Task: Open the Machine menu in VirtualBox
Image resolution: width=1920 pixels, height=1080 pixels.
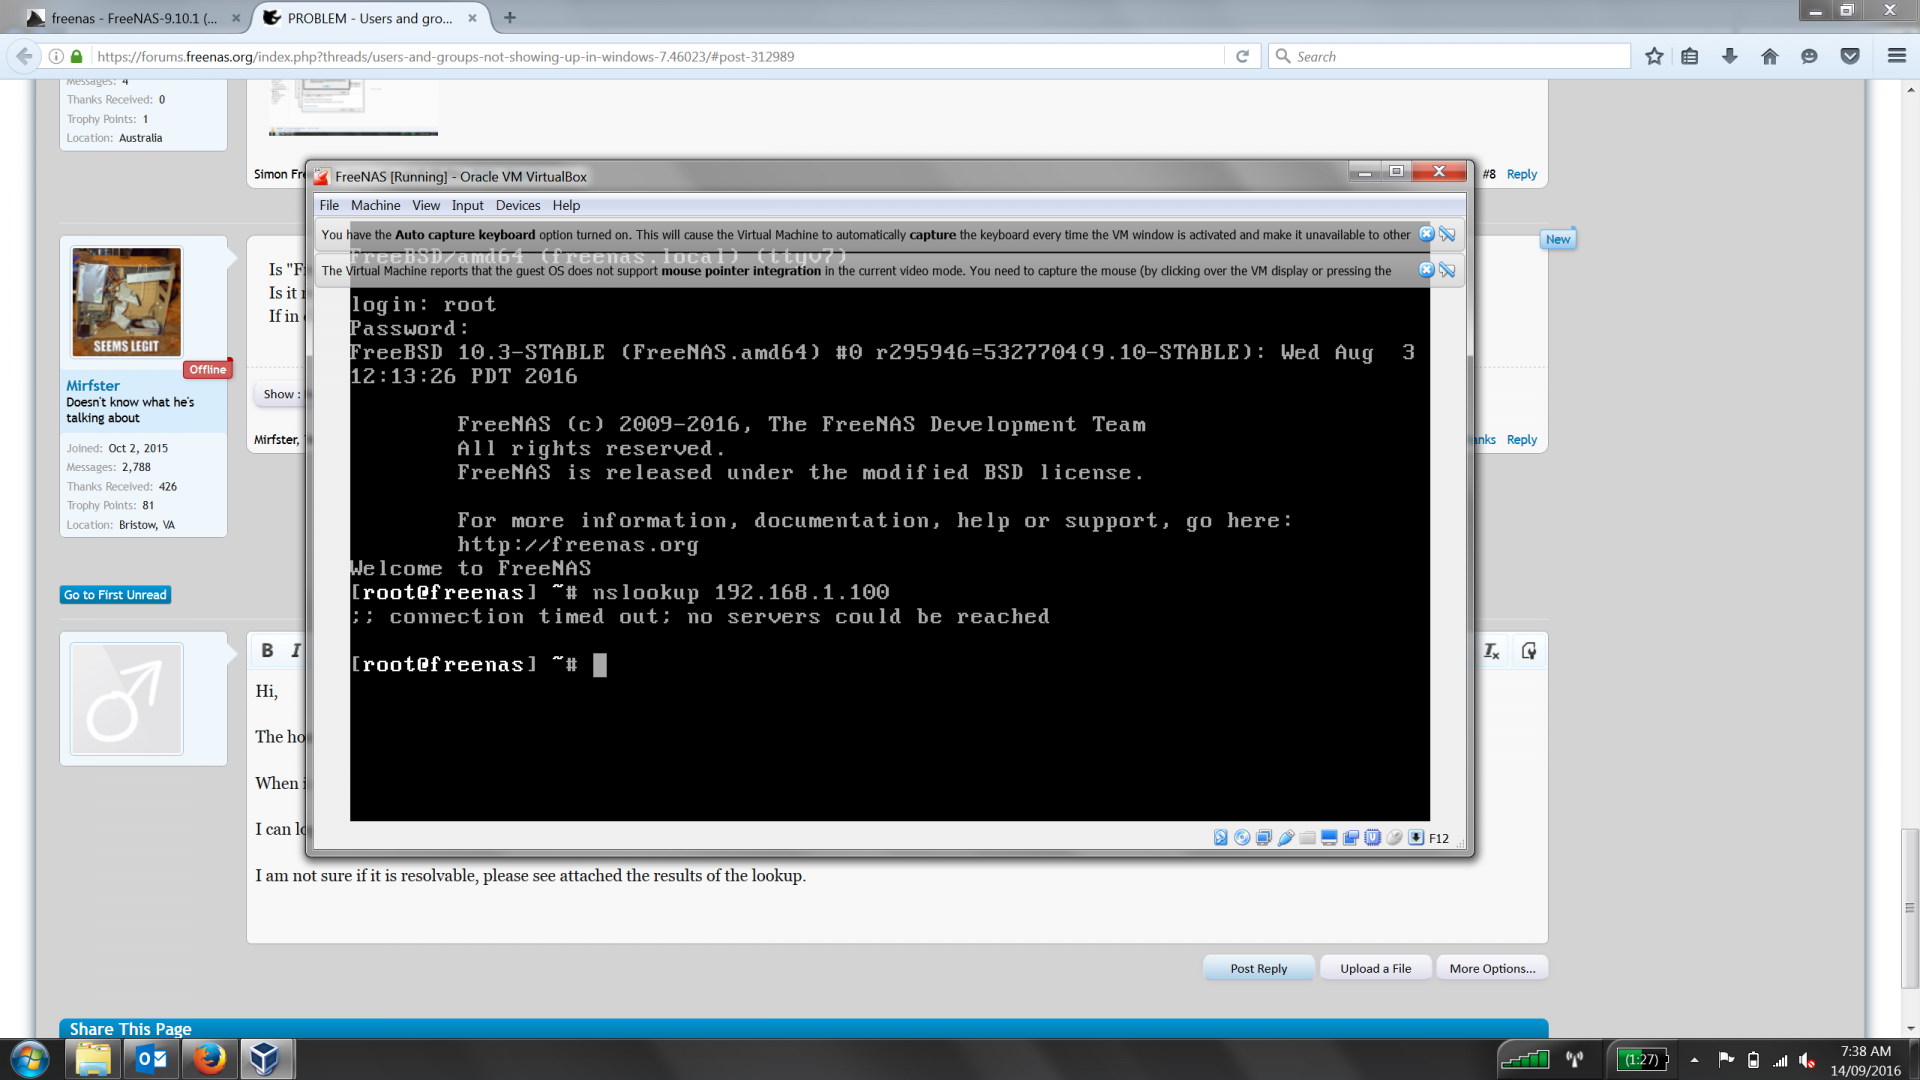Action: pyautogui.click(x=375, y=205)
